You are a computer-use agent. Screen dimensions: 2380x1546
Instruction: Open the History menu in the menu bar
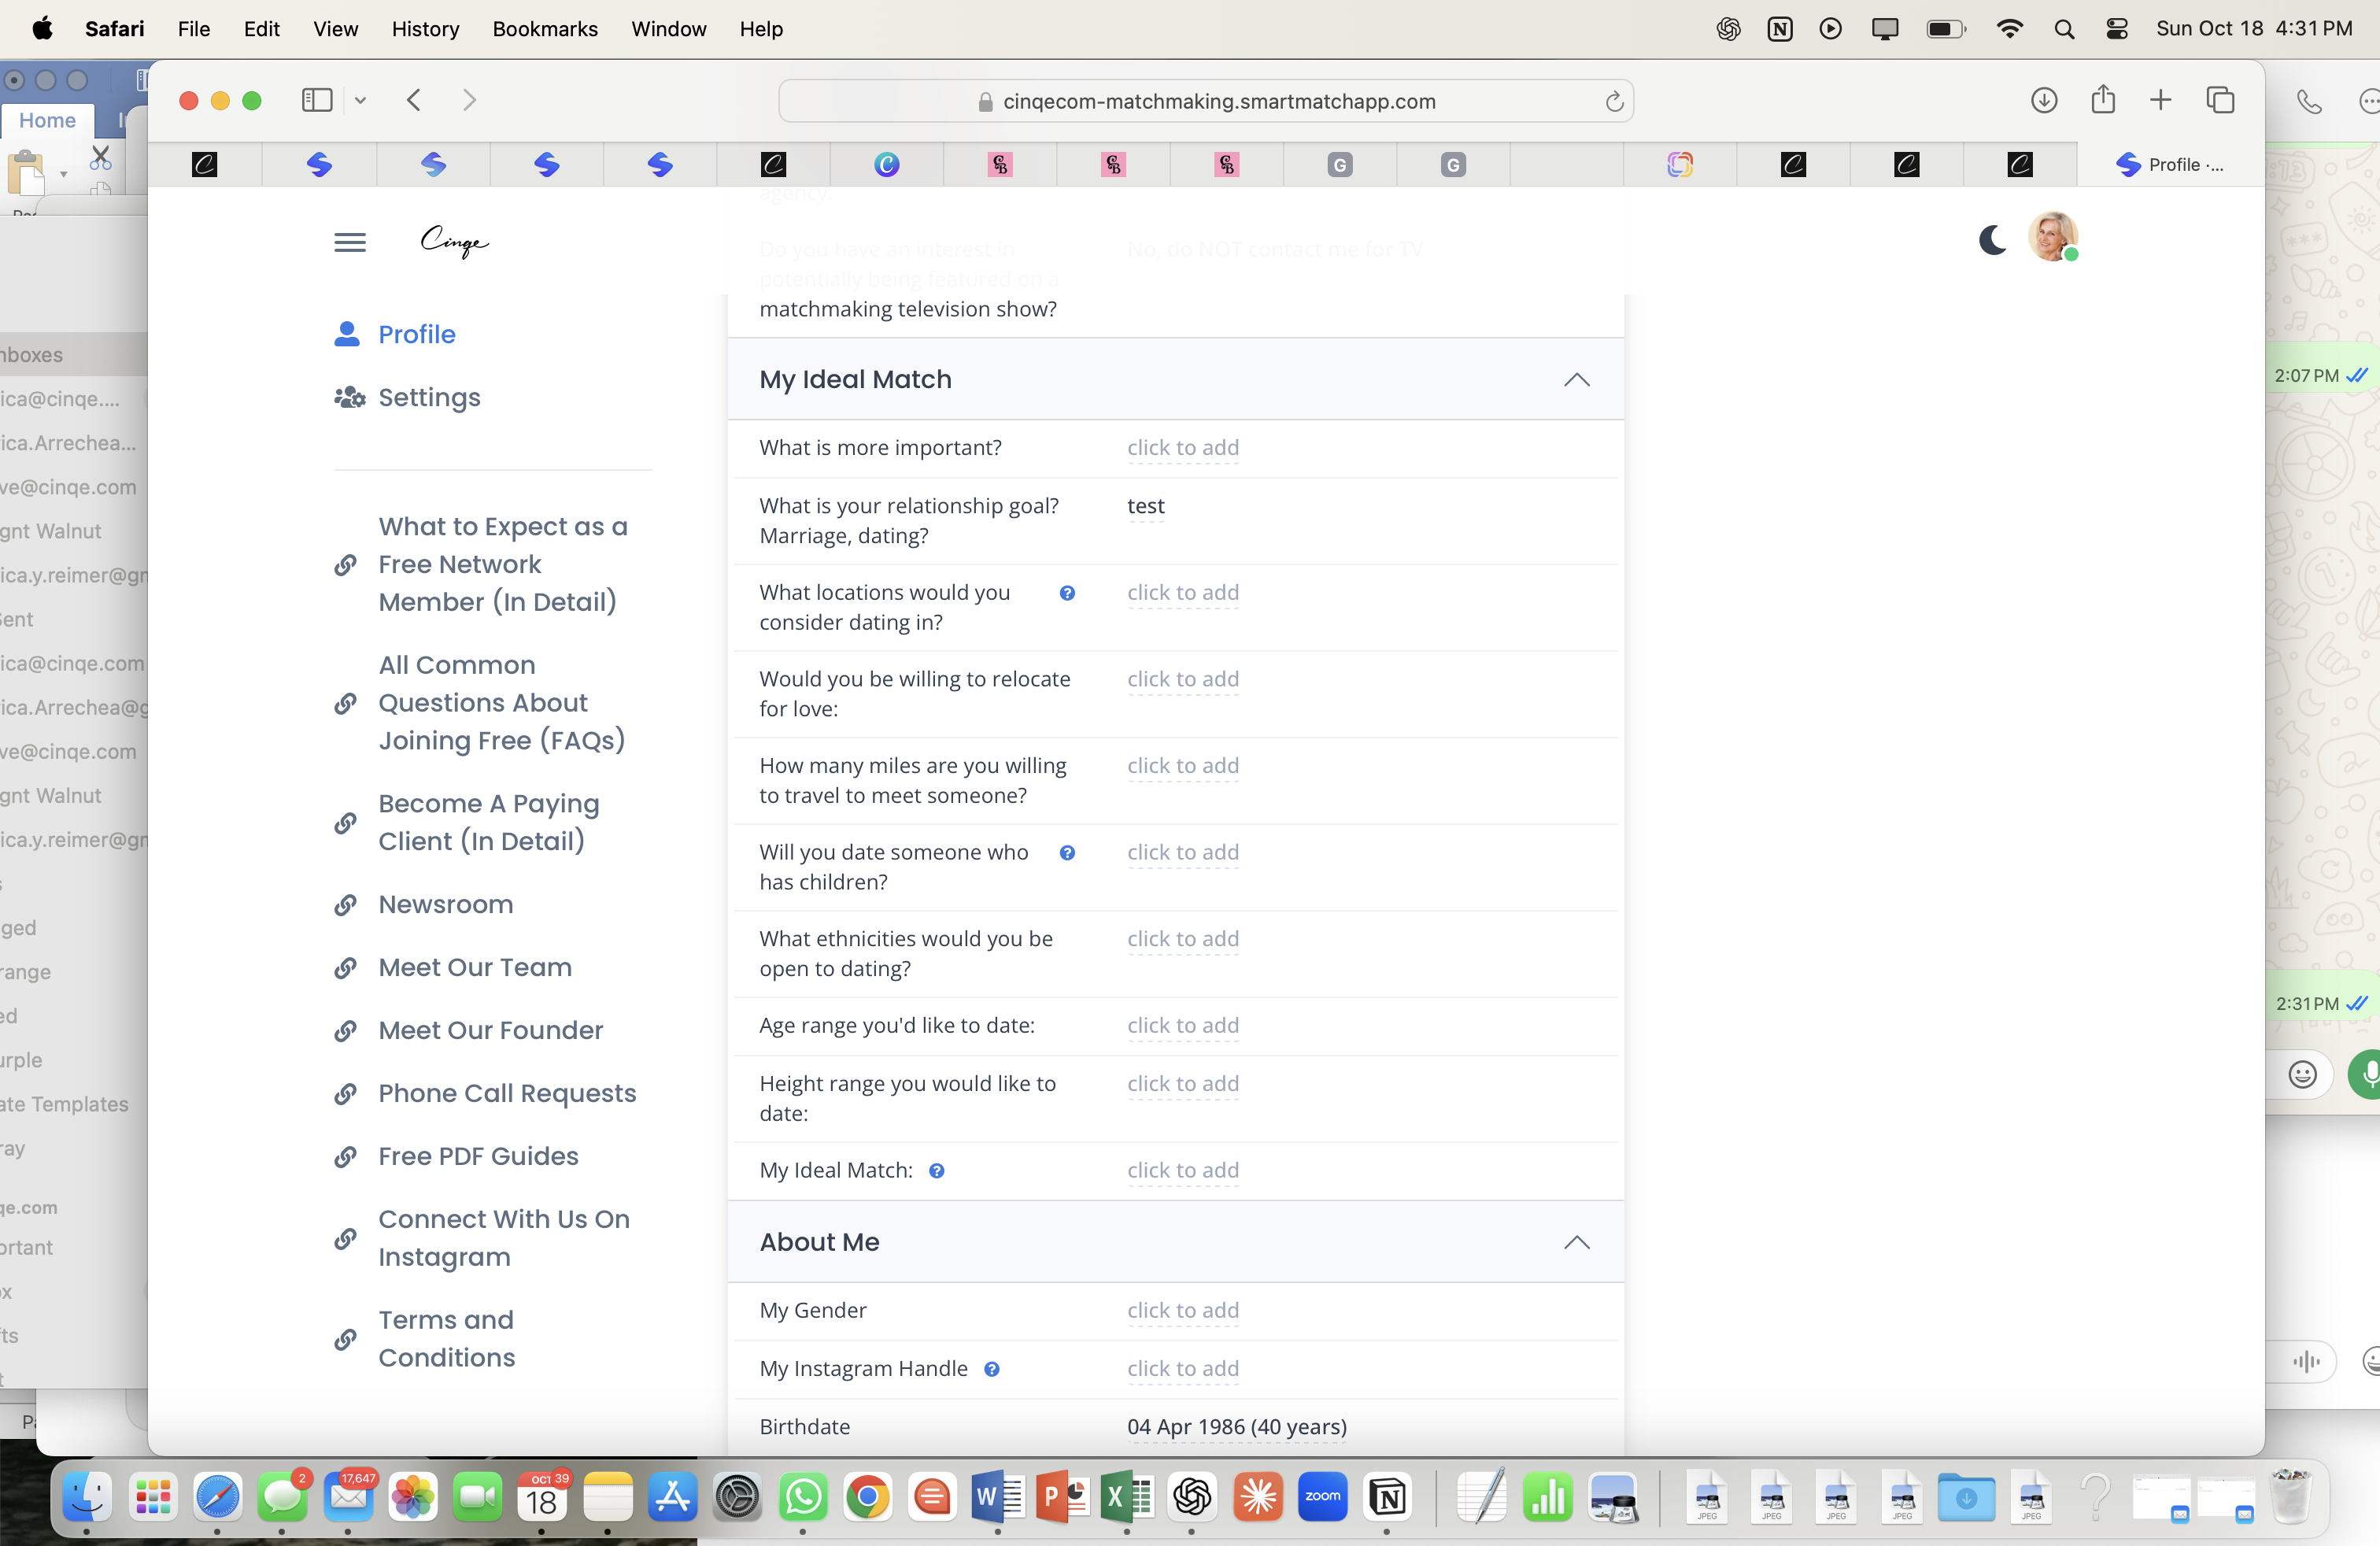(425, 28)
